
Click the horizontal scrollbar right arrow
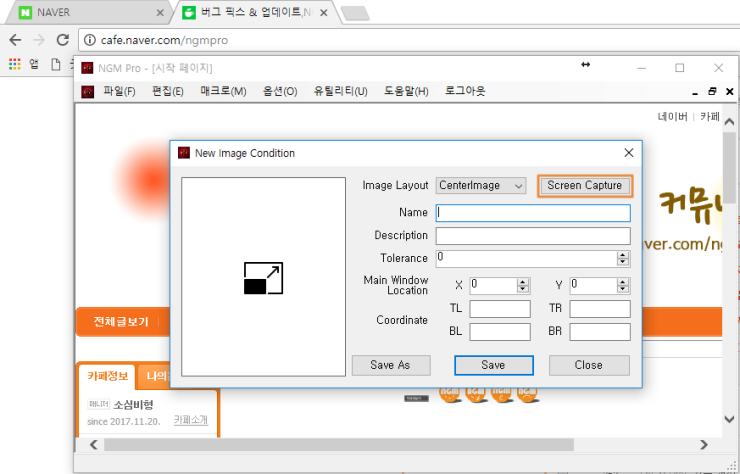[x=704, y=444]
